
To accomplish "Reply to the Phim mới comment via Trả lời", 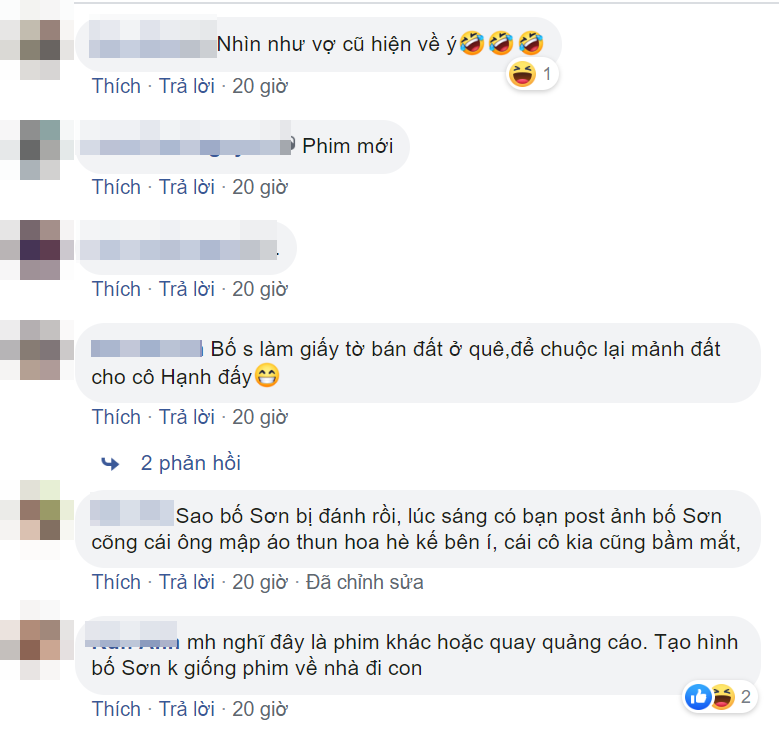I will coord(187,187).
